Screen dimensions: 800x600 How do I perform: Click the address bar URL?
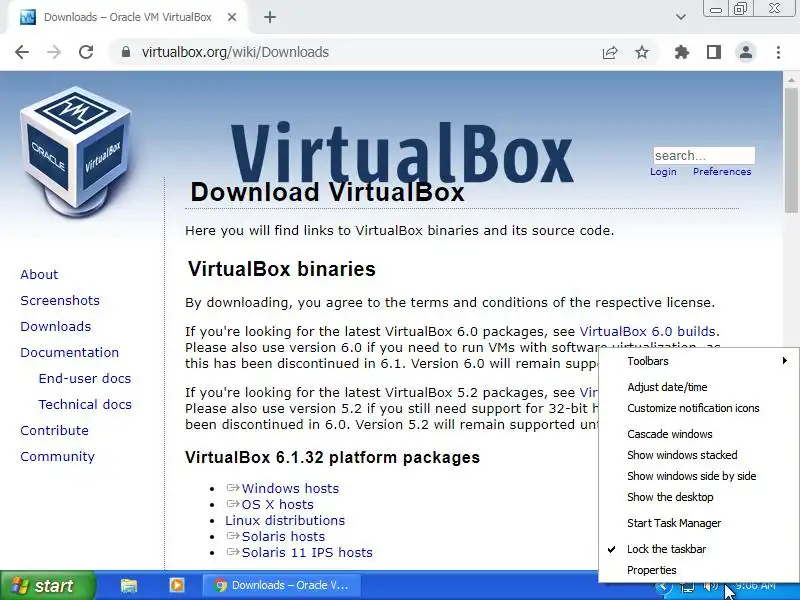(x=235, y=52)
